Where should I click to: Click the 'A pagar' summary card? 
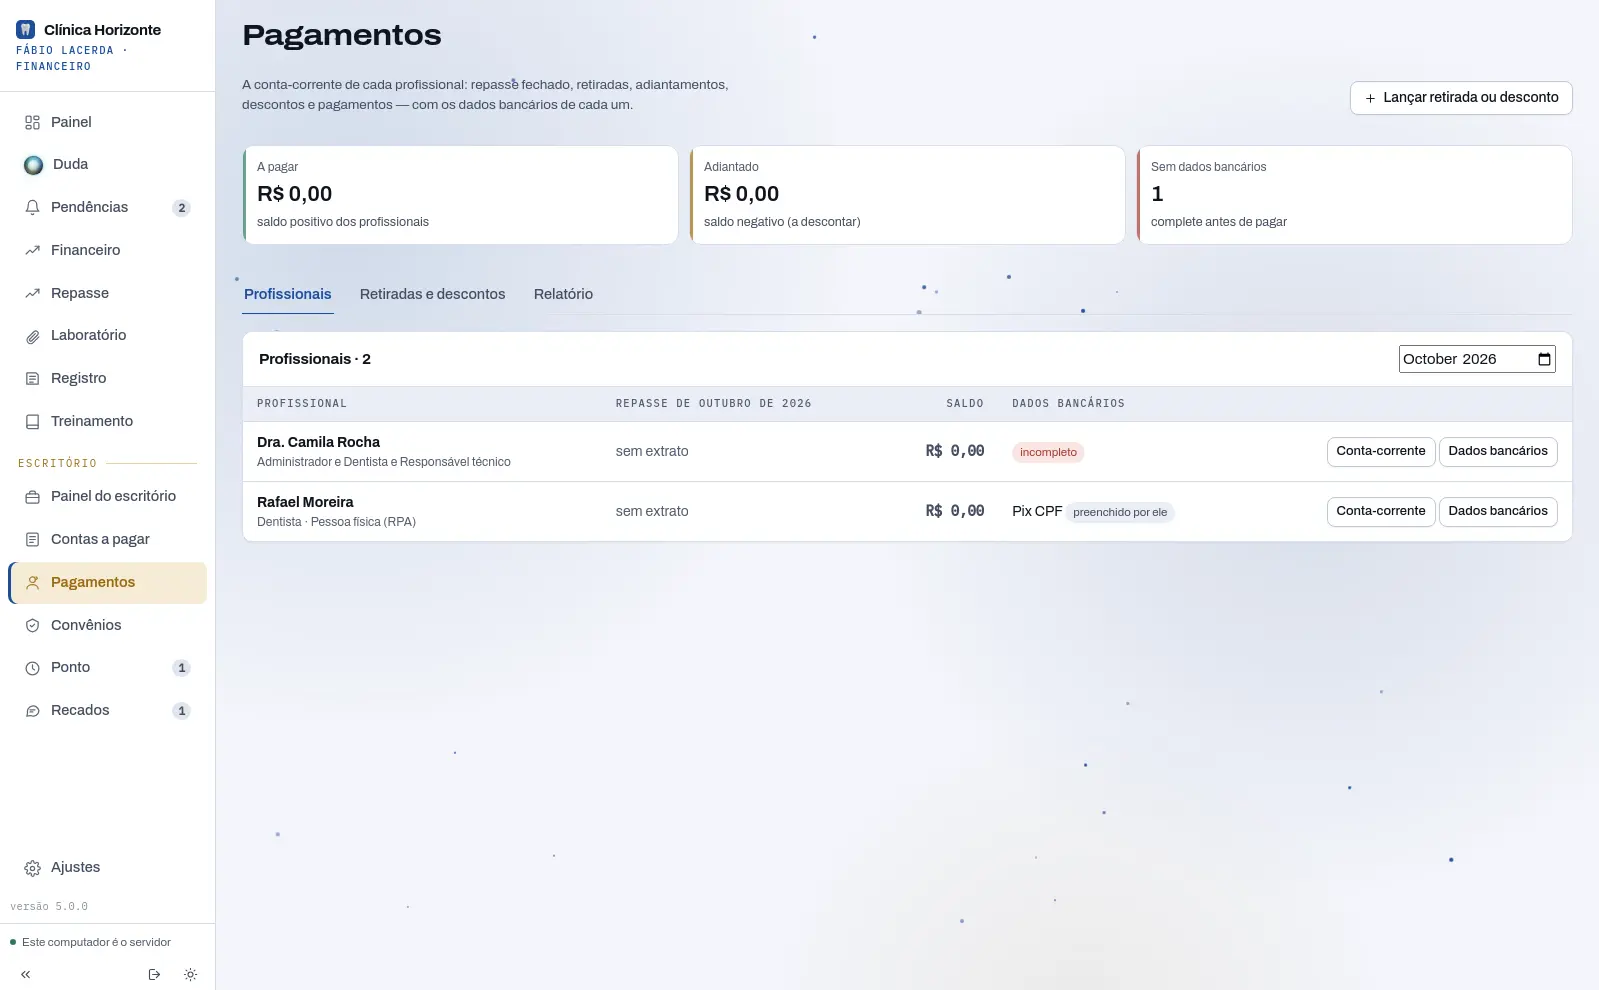pyautogui.click(x=461, y=195)
